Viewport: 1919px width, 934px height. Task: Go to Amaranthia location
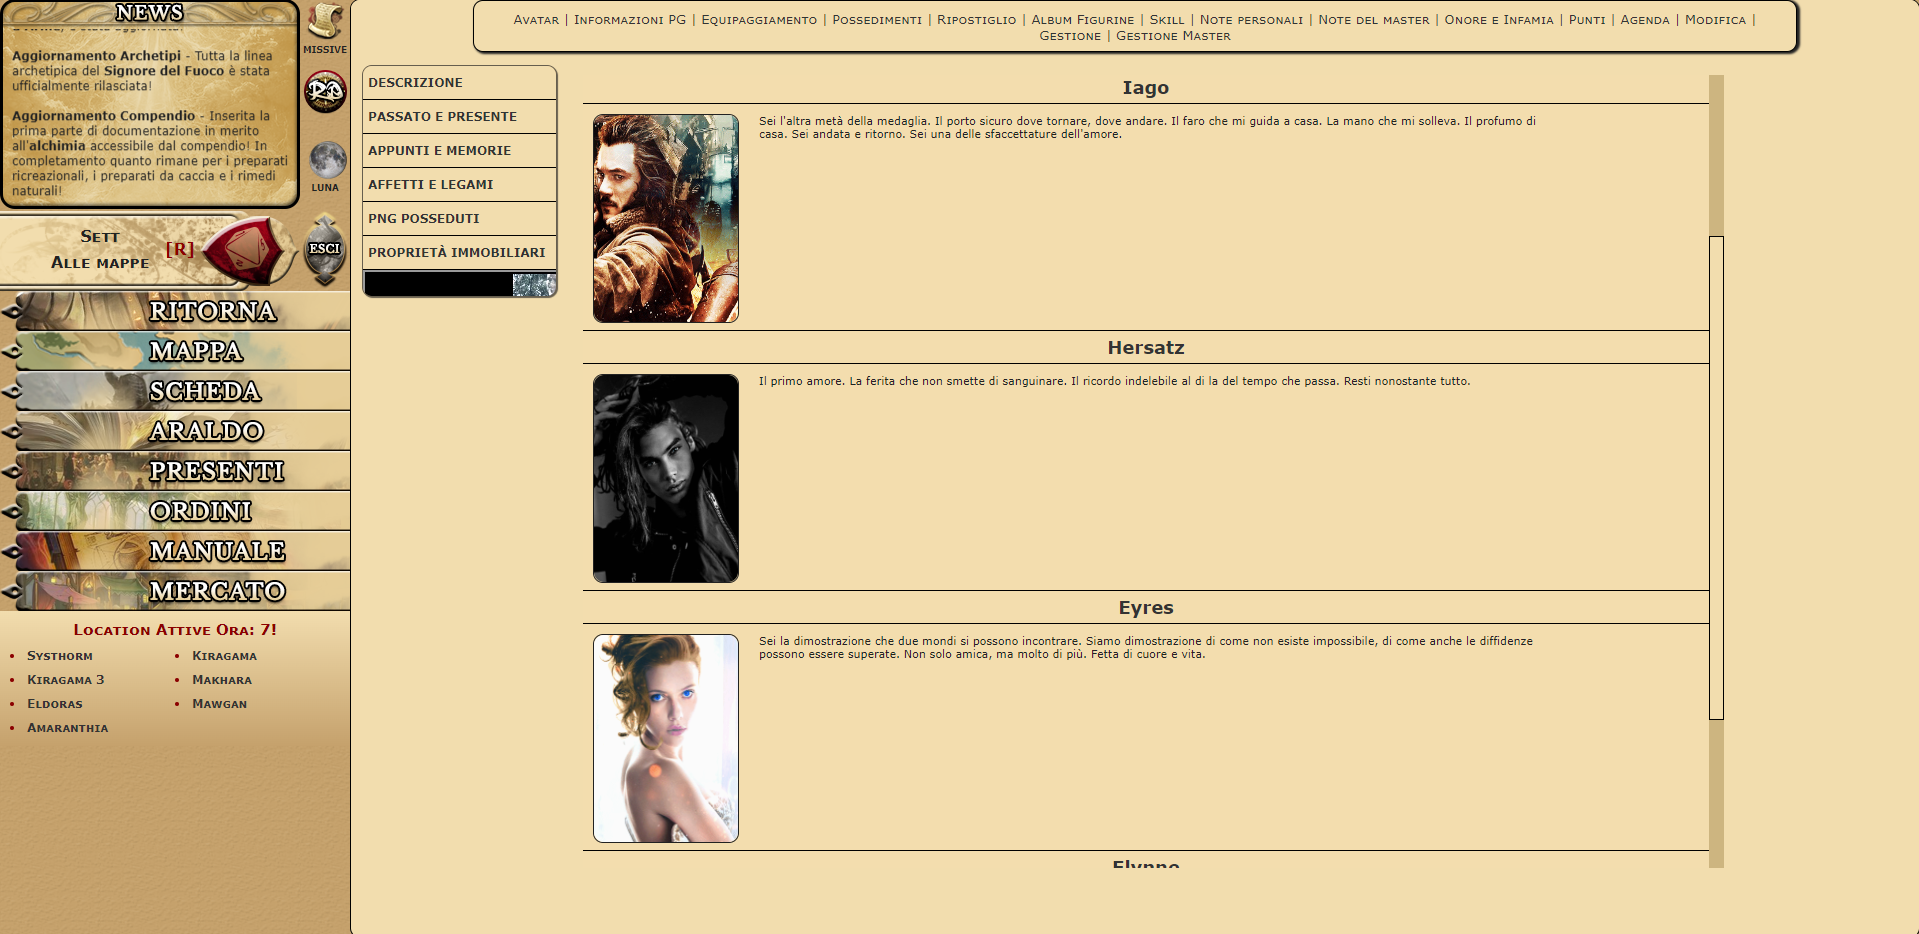[68, 728]
